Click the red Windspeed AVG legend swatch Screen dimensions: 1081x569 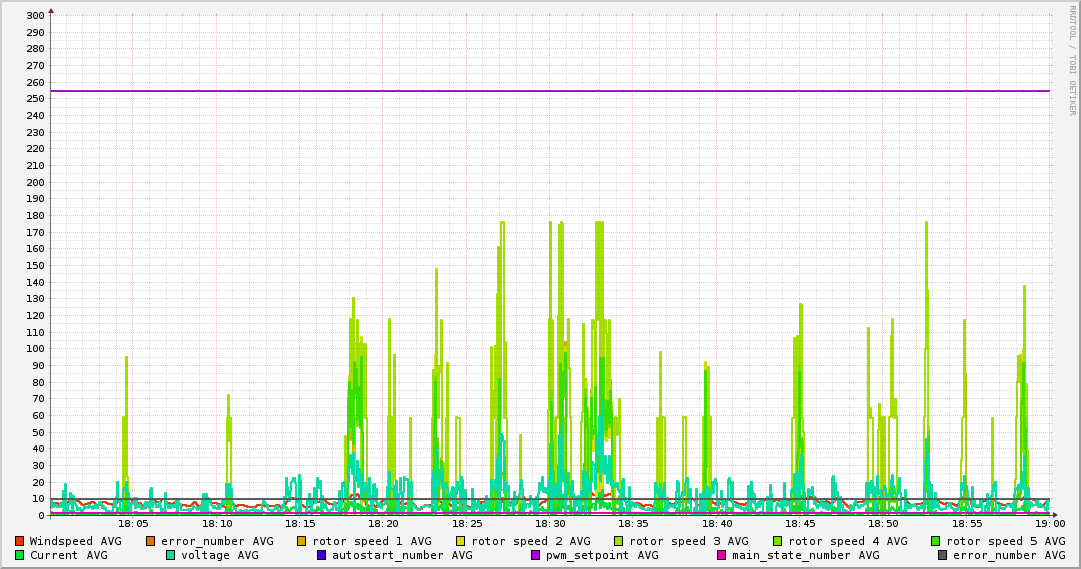tap(19, 541)
